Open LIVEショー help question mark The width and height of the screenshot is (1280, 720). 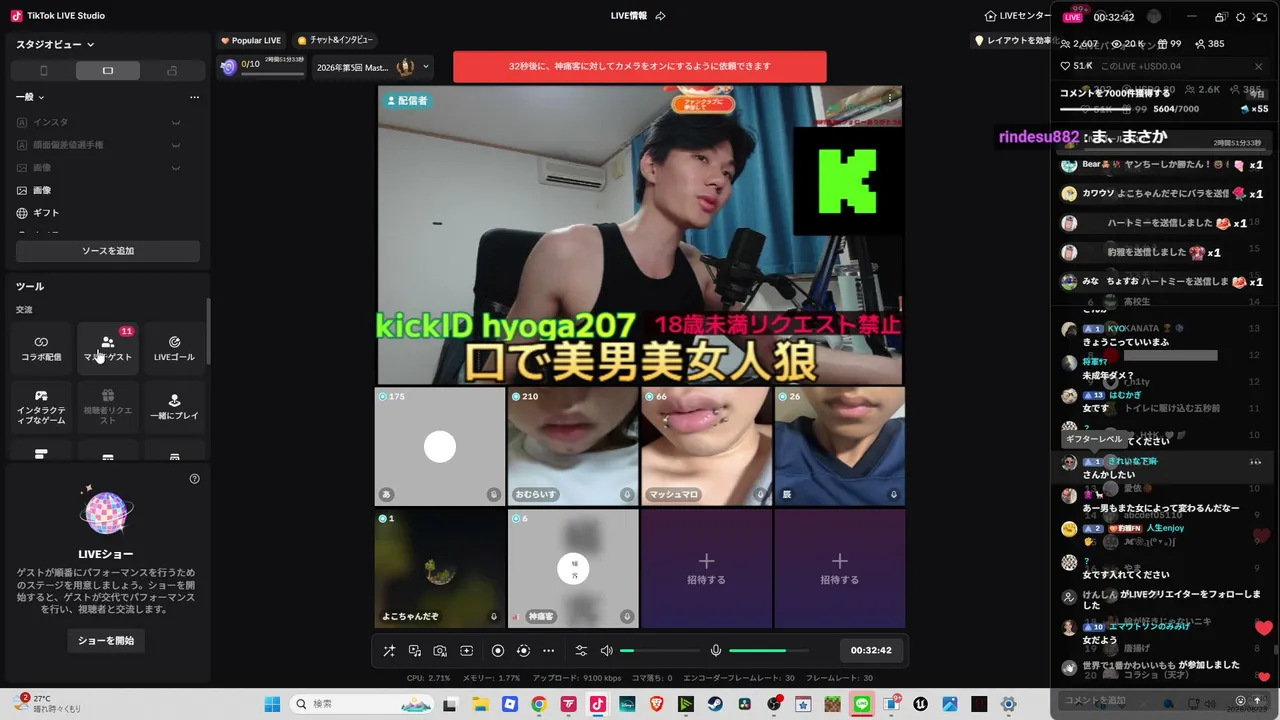(x=194, y=479)
